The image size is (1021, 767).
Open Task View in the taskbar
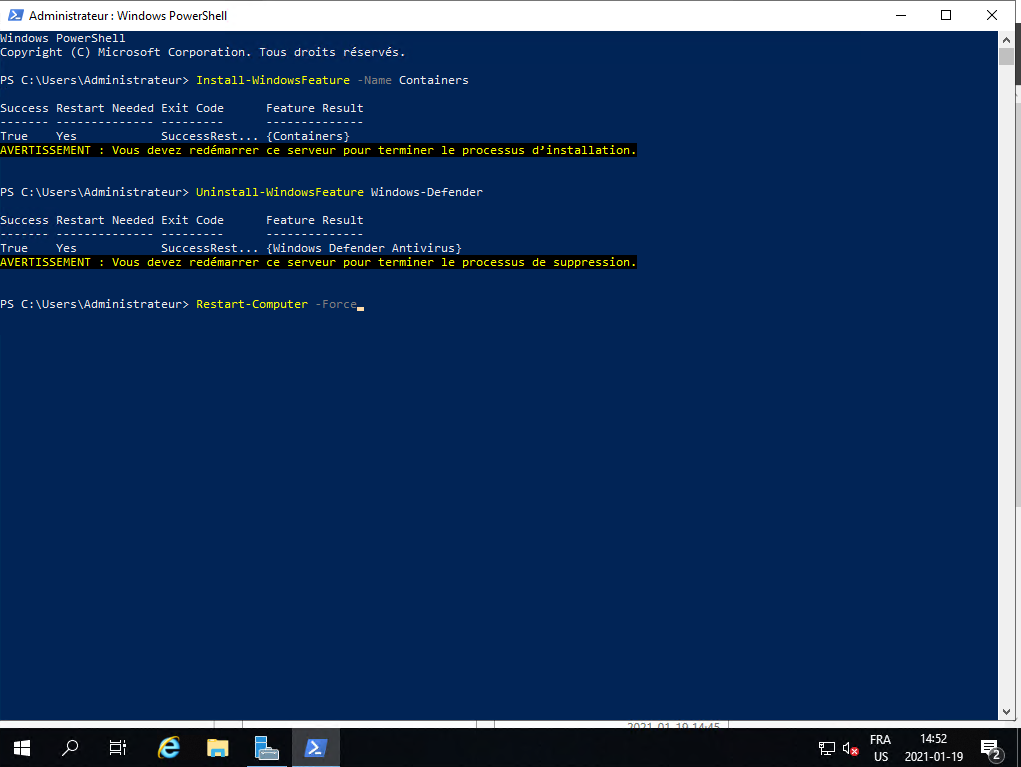click(x=118, y=748)
